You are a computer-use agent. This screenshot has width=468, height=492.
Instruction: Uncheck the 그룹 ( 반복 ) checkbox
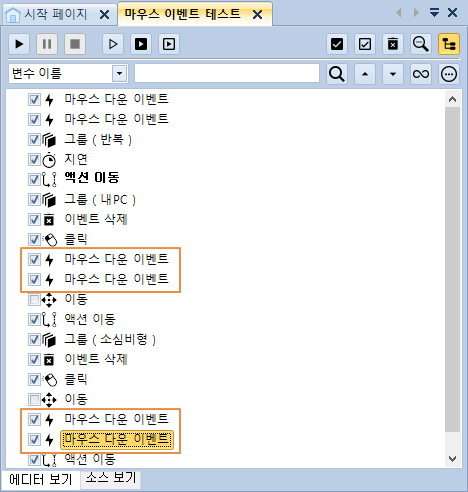click(x=34, y=139)
